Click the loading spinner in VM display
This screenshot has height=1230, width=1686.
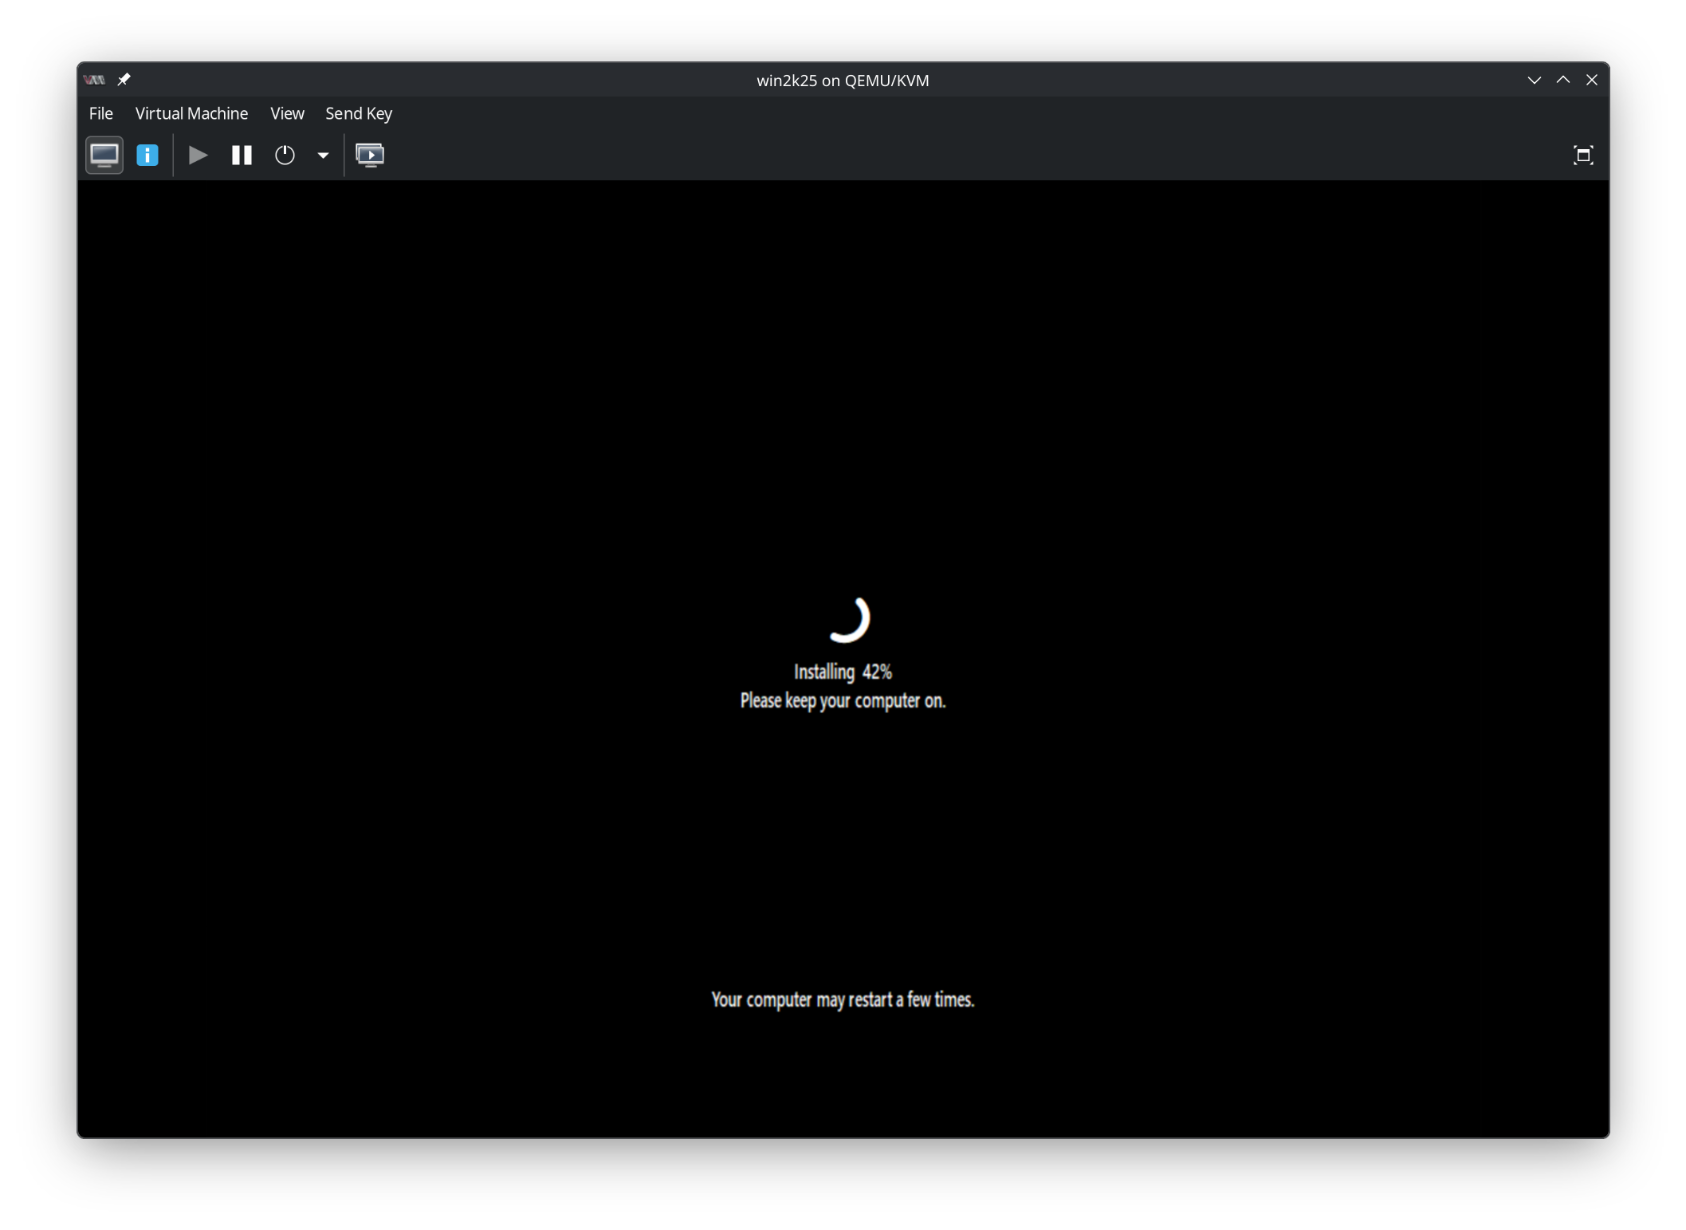point(848,619)
